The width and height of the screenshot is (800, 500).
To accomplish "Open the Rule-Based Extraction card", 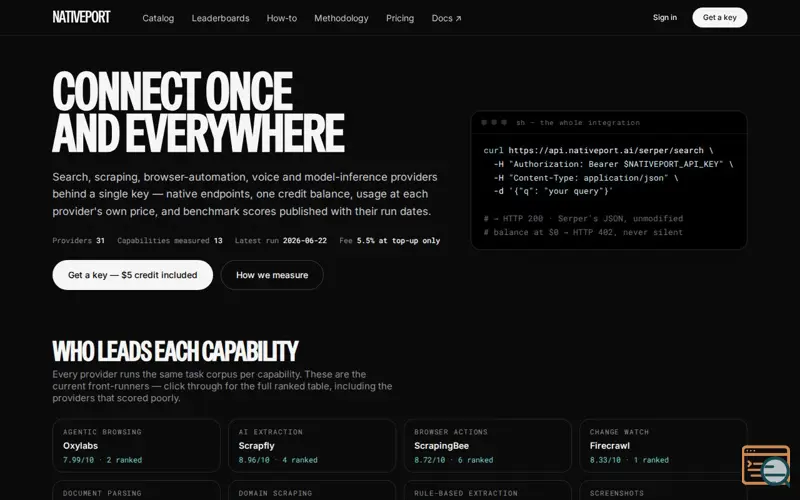I will click(x=487, y=491).
